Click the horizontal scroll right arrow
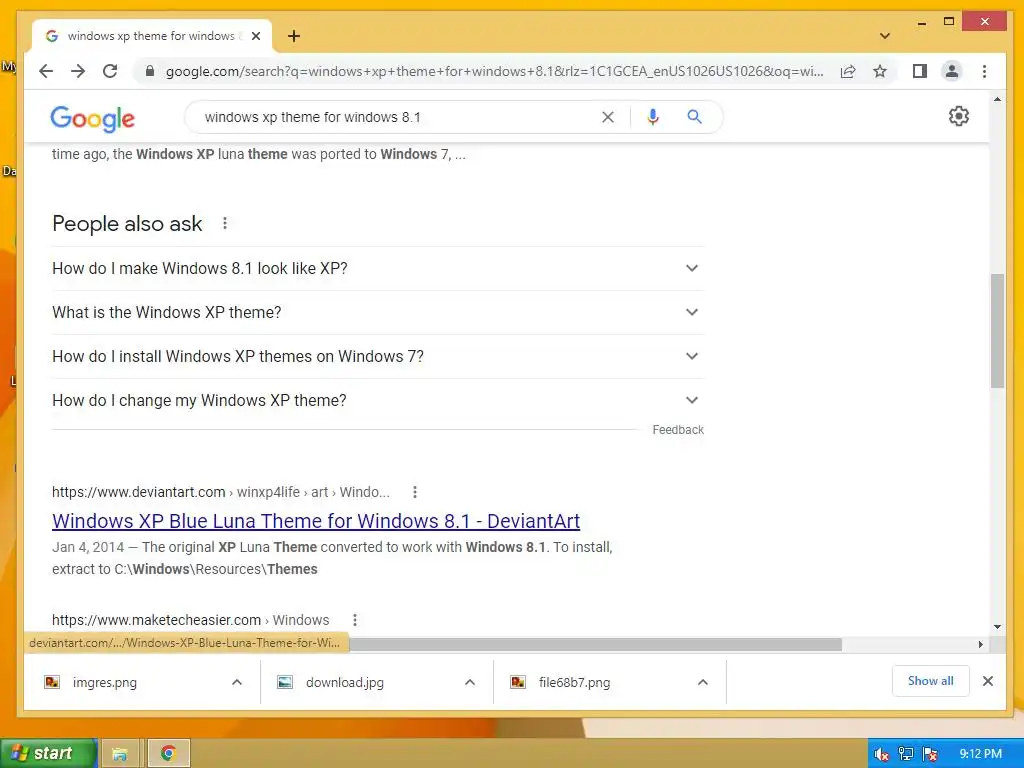 (x=980, y=645)
